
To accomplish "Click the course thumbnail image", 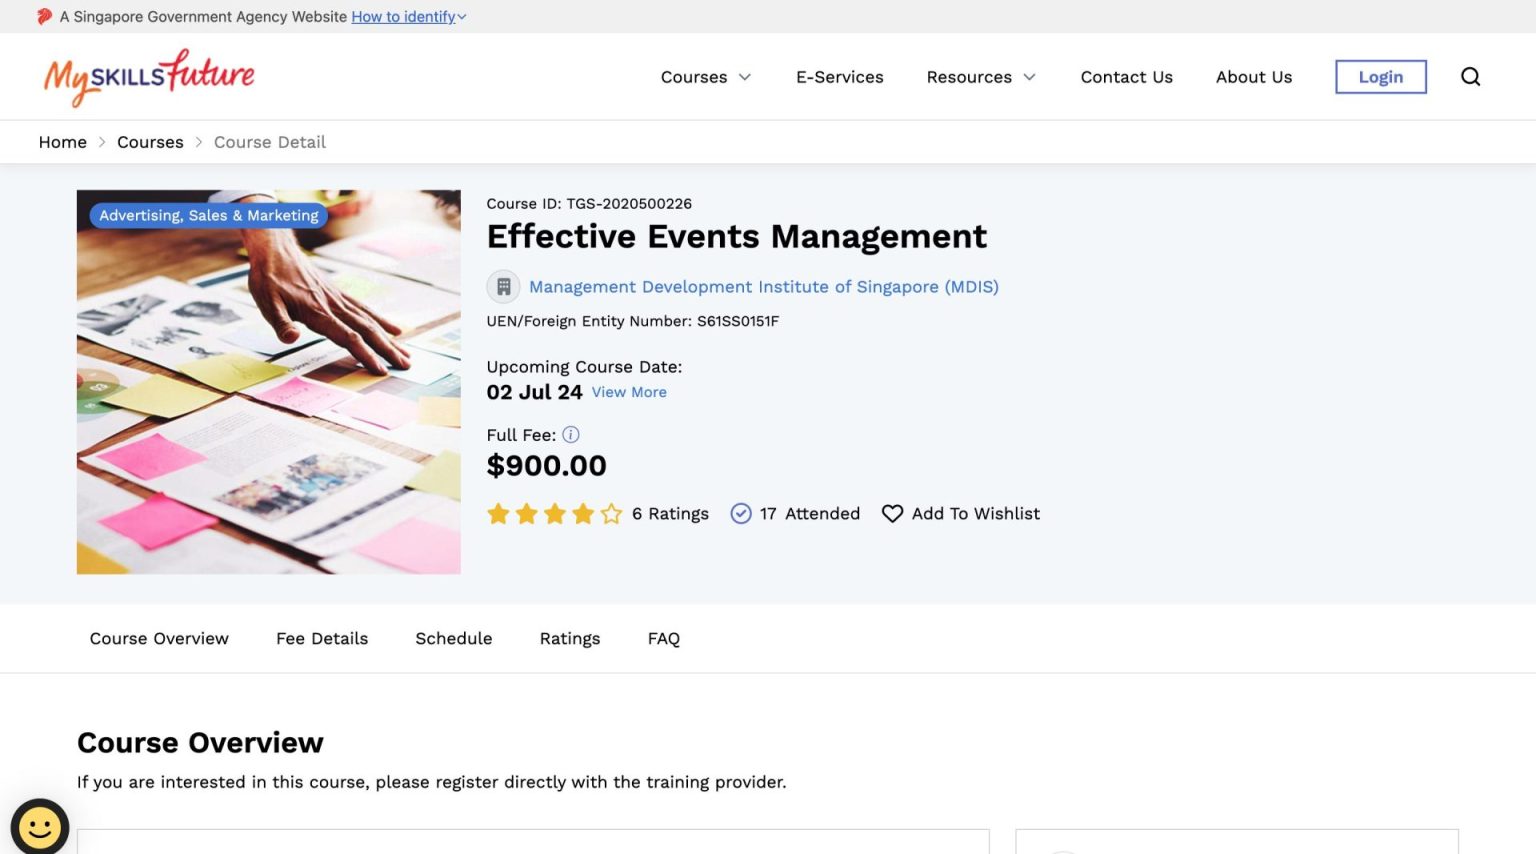I will pyautogui.click(x=268, y=381).
